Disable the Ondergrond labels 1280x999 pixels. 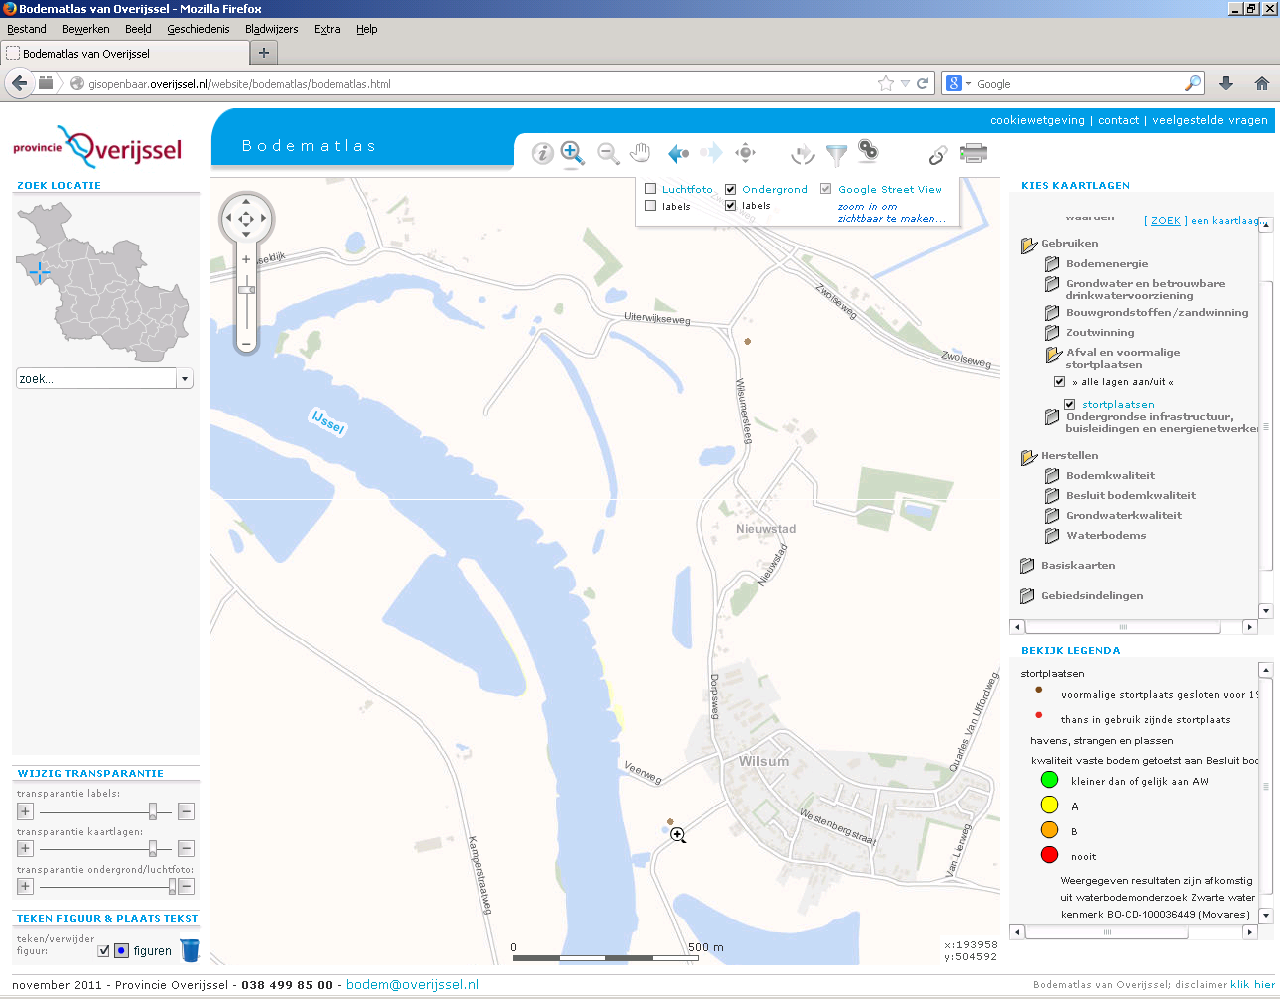(729, 206)
